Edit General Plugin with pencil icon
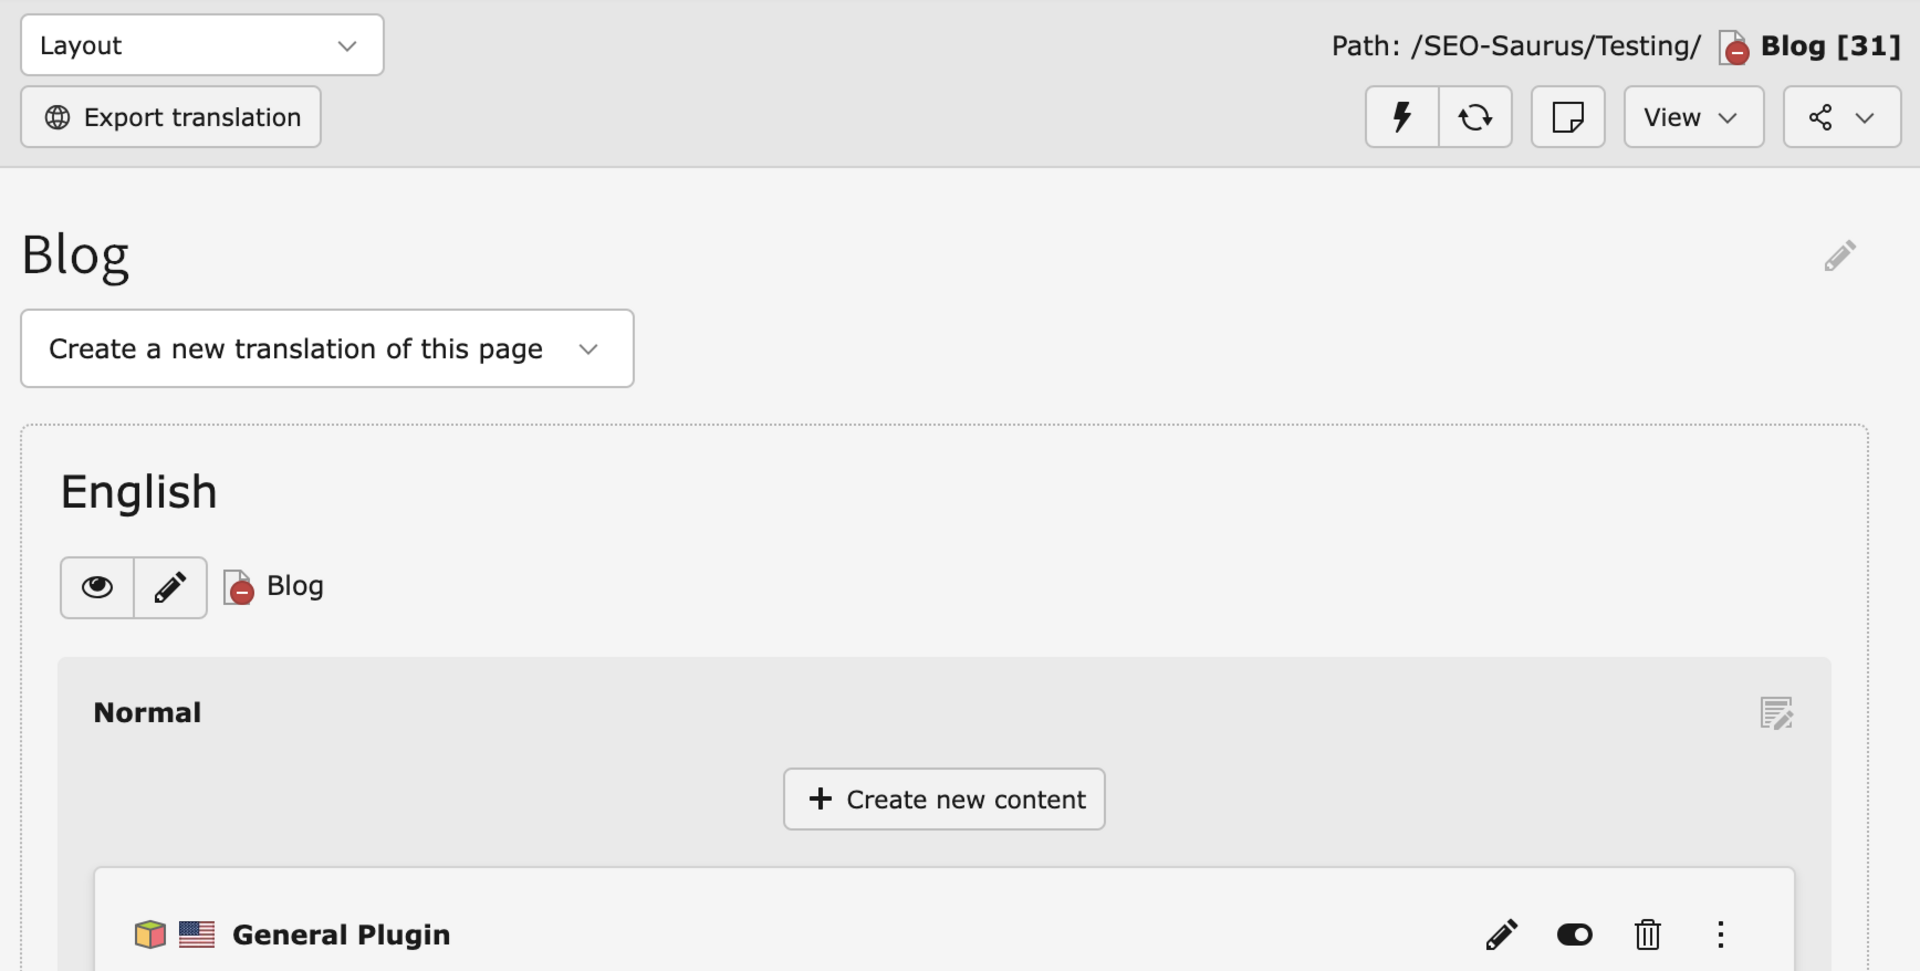The width and height of the screenshot is (1920, 971). [1501, 935]
